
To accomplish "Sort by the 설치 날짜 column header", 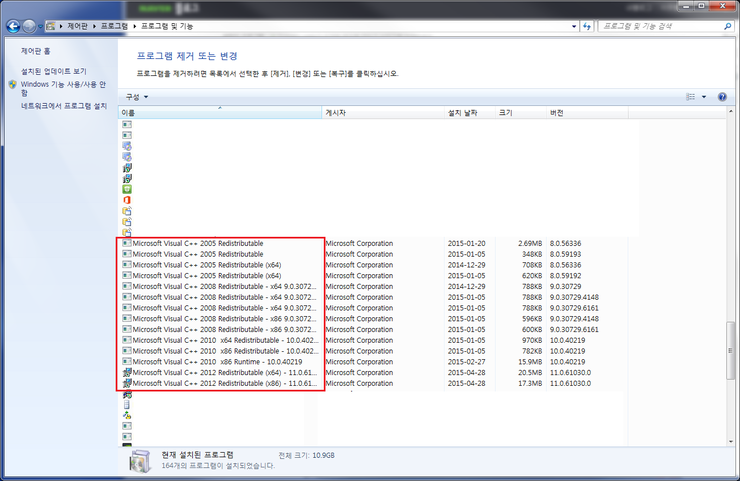I will point(470,113).
